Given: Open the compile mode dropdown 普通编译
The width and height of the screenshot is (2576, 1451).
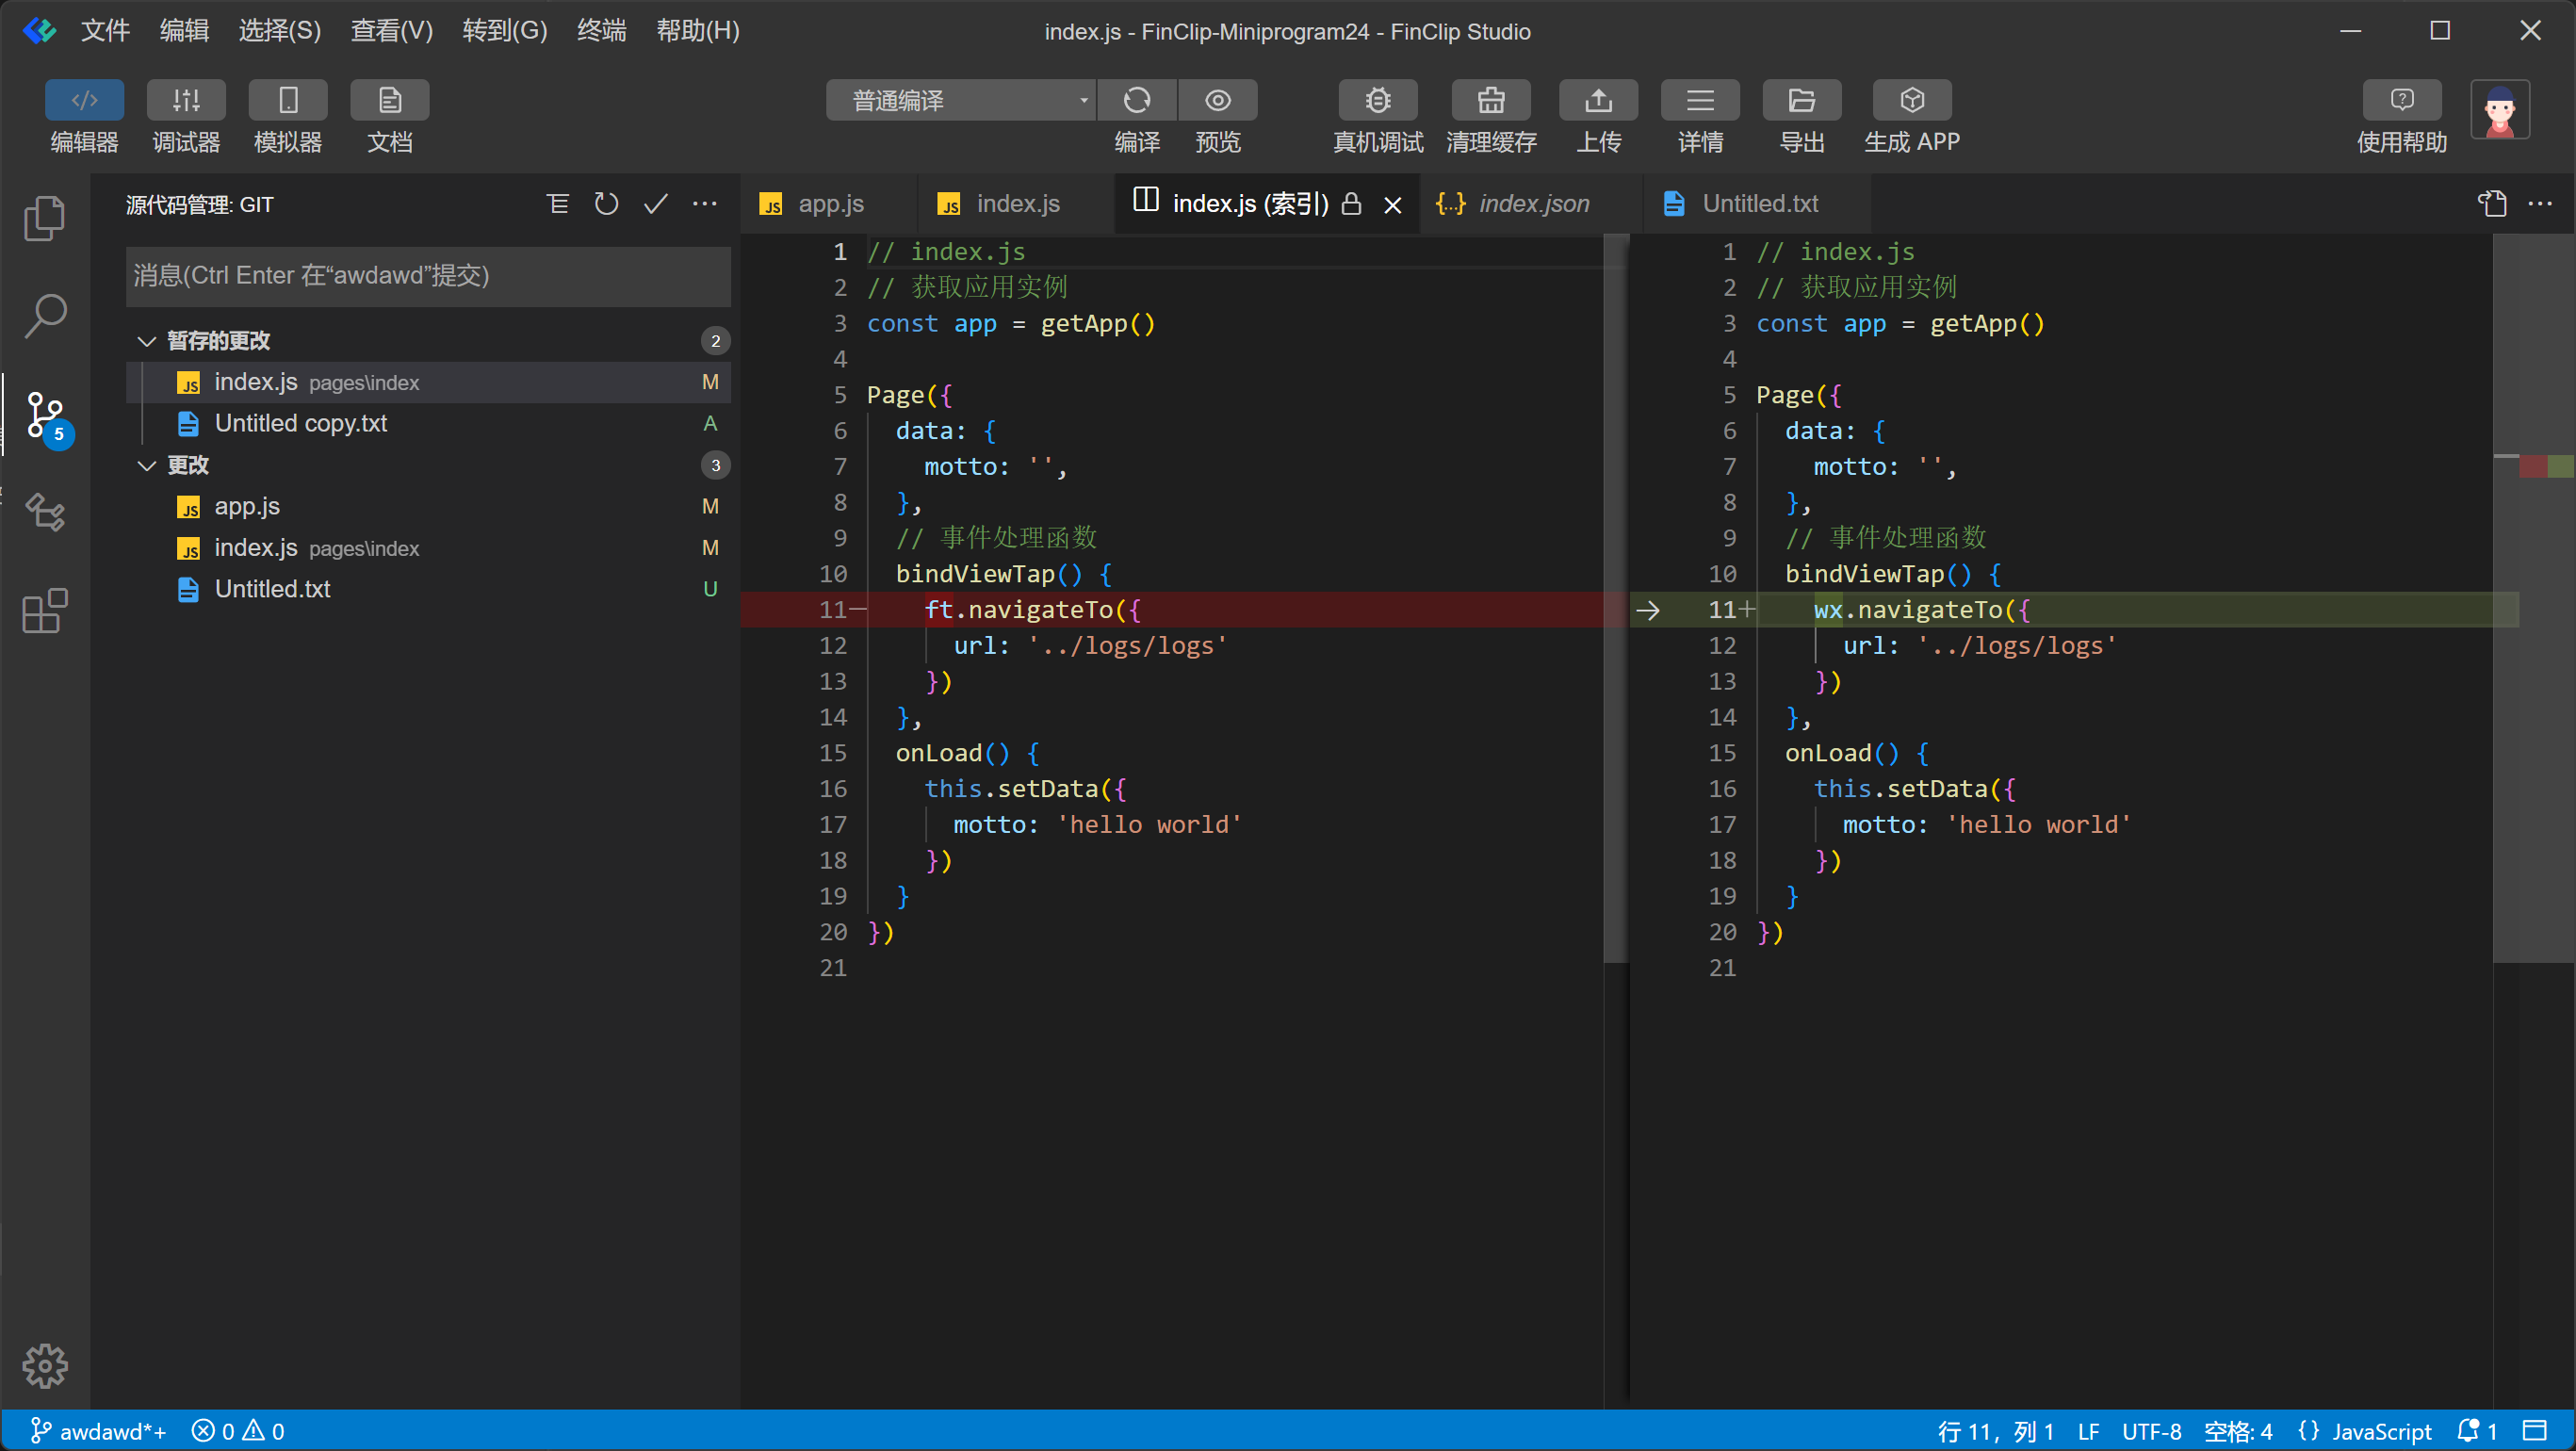Looking at the screenshot, I should (960, 100).
